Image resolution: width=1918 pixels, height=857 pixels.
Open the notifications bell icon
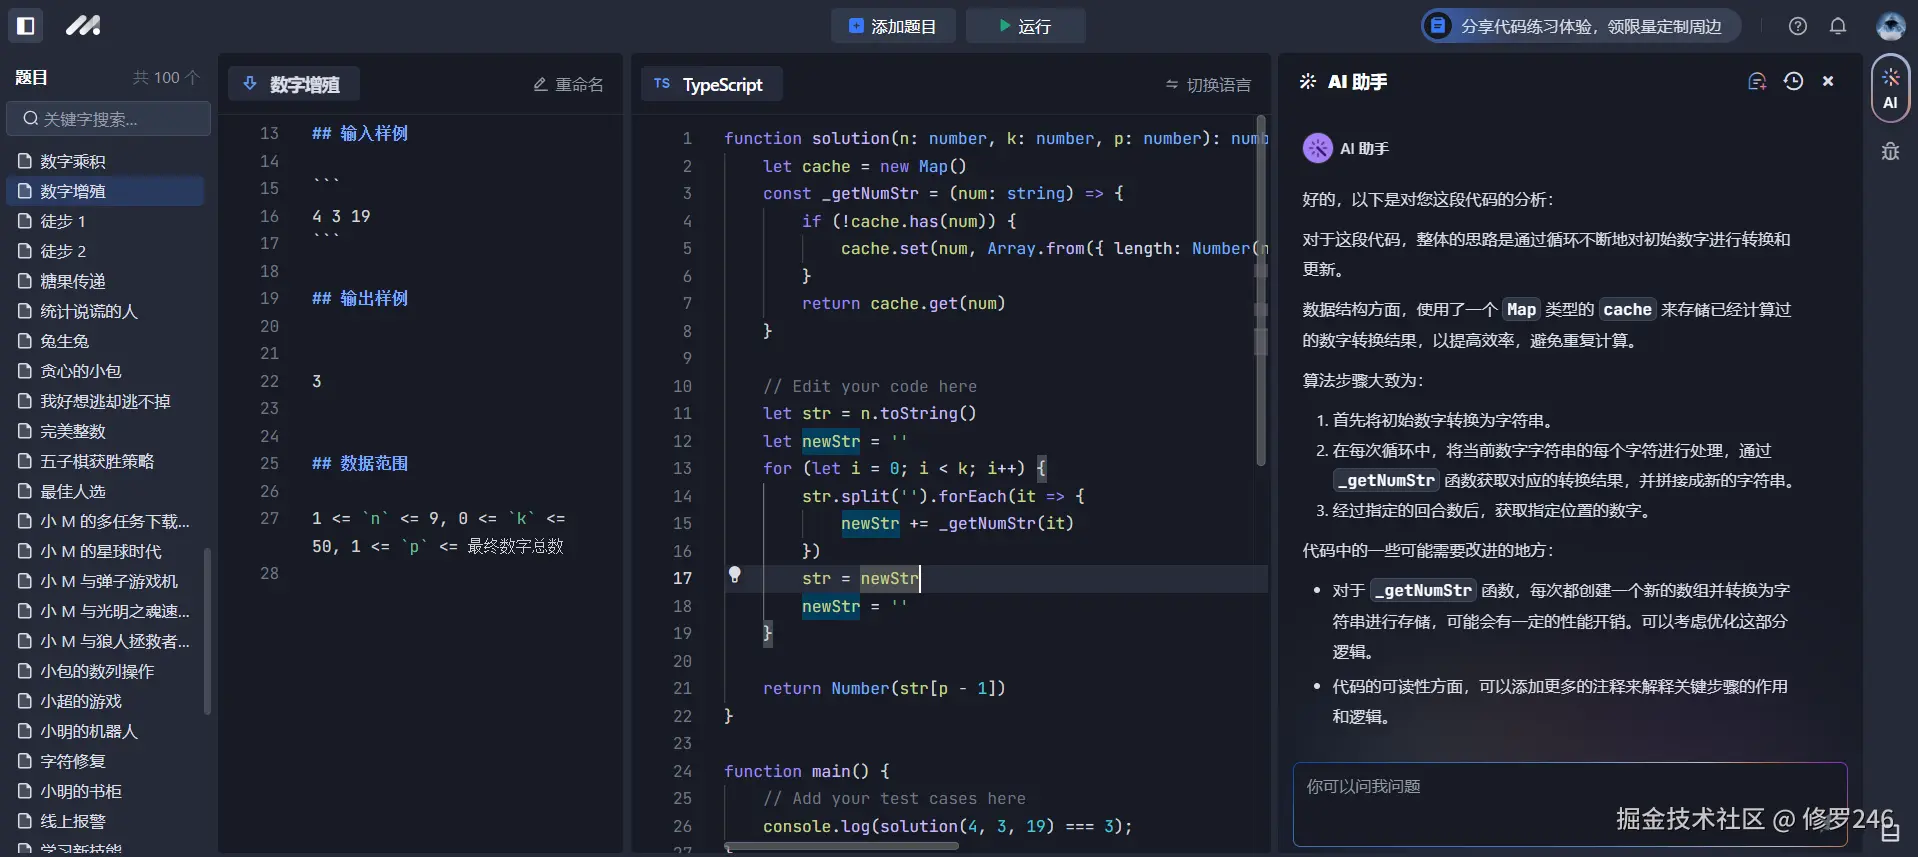1837,27
